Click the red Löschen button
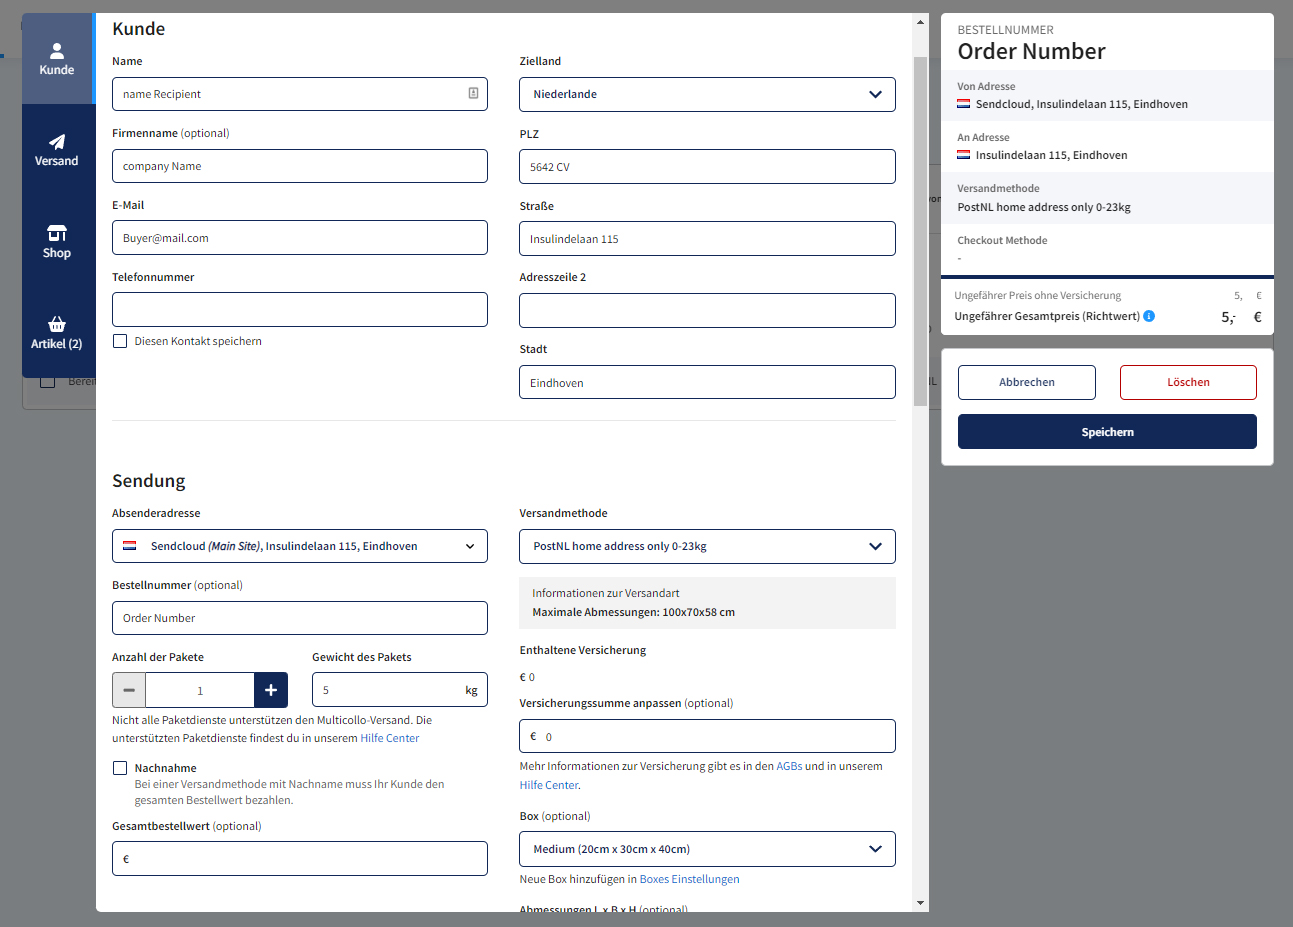The width and height of the screenshot is (1293, 927). (x=1188, y=382)
